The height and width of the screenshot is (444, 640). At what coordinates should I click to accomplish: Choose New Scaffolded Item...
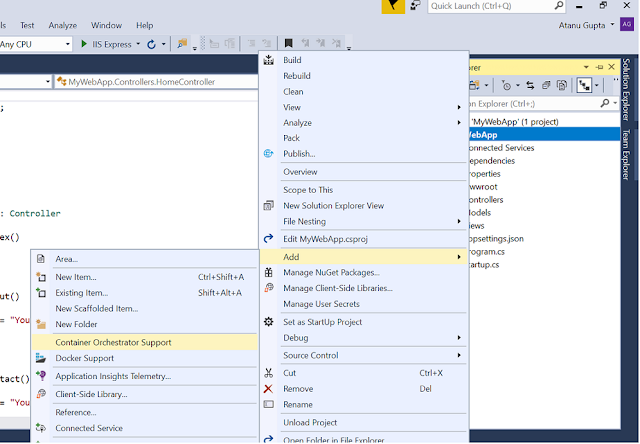coord(144,309)
